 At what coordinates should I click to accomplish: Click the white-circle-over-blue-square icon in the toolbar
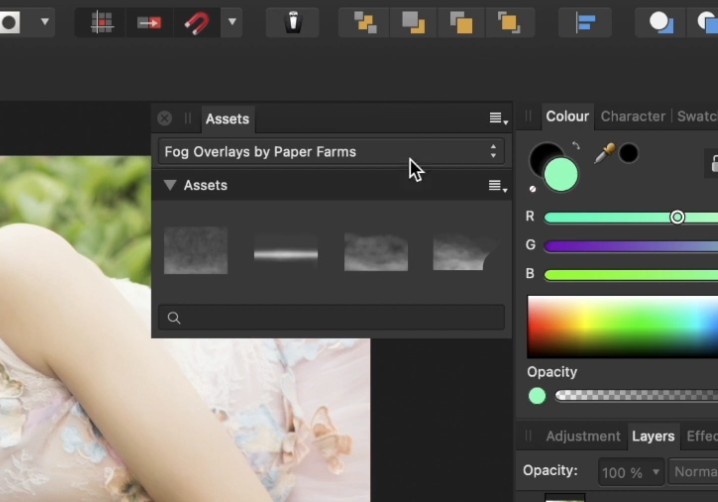point(661,22)
